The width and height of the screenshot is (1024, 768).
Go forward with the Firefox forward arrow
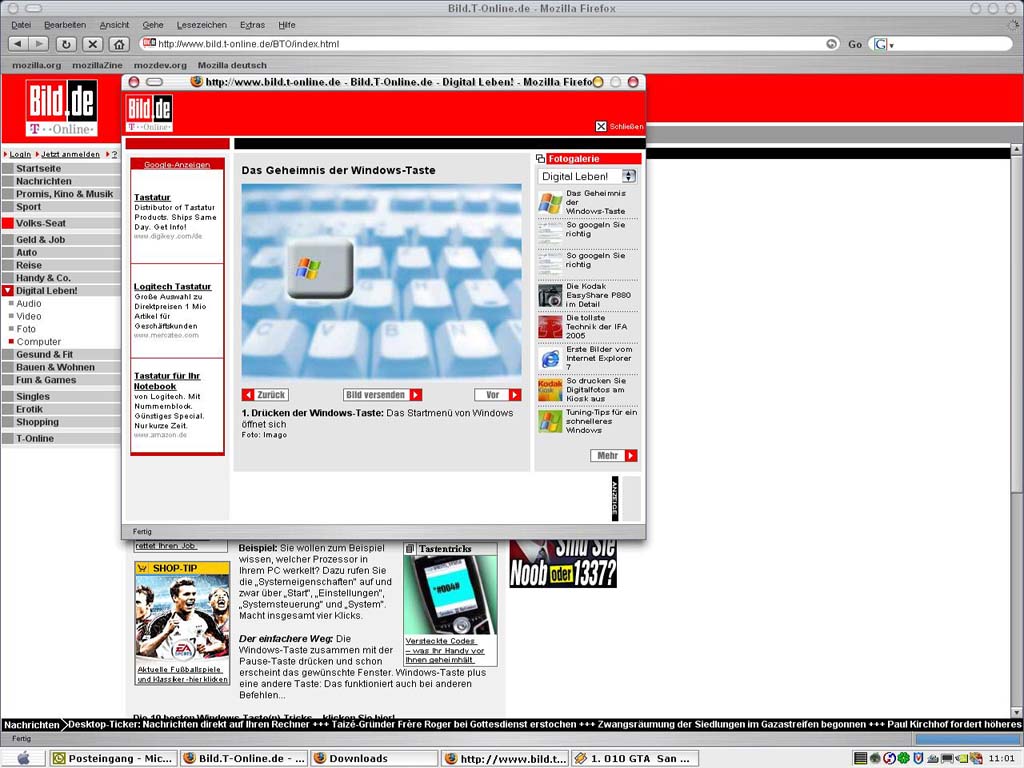39,44
